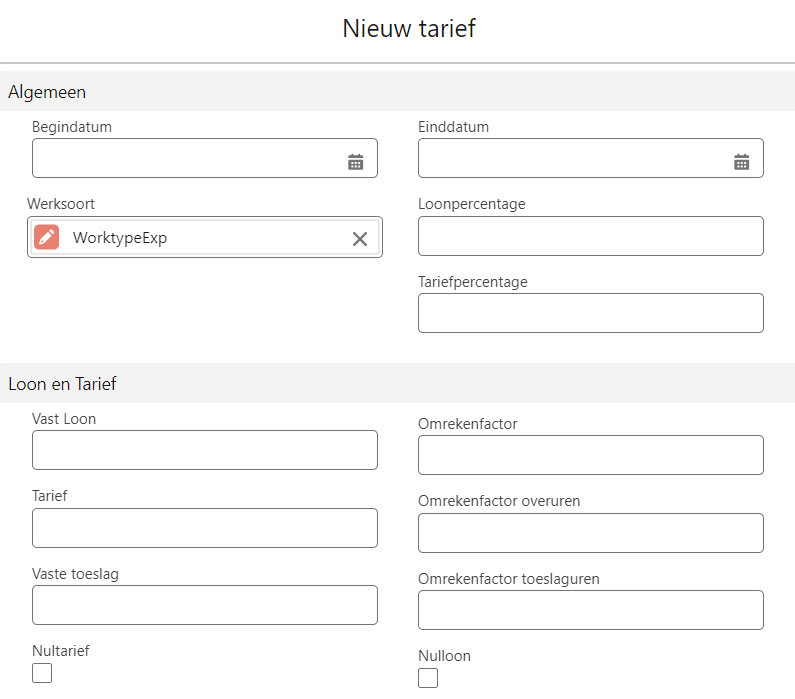
Task: Click the Omrekenfactor input field
Action: (590, 455)
